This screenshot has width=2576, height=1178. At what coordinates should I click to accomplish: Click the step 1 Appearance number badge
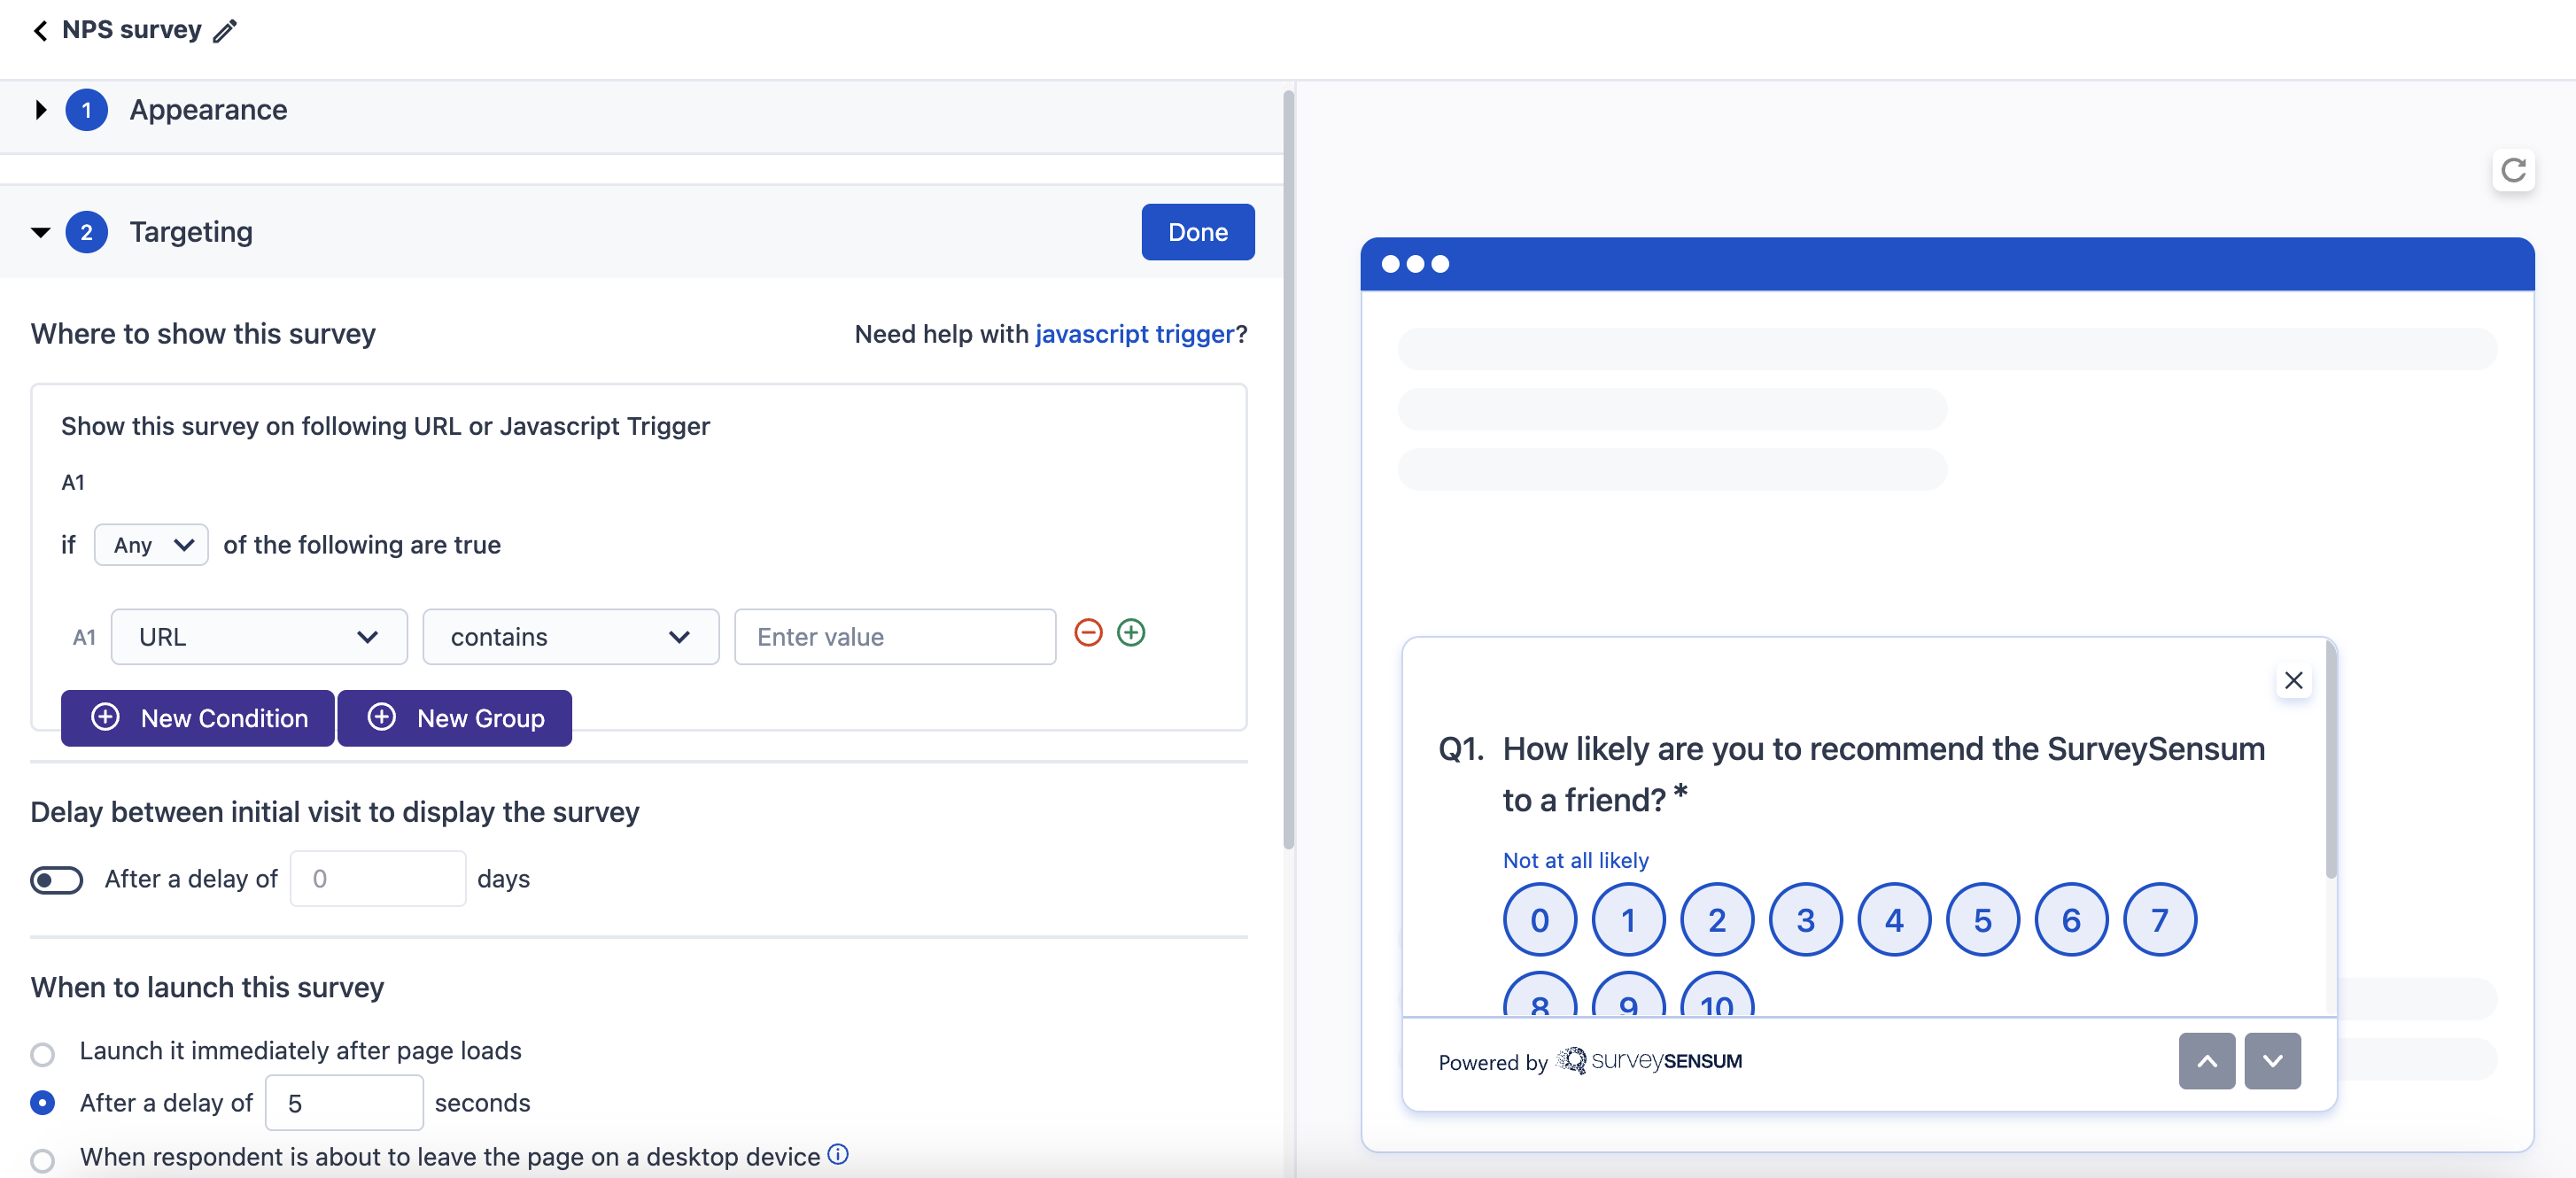pos(87,110)
